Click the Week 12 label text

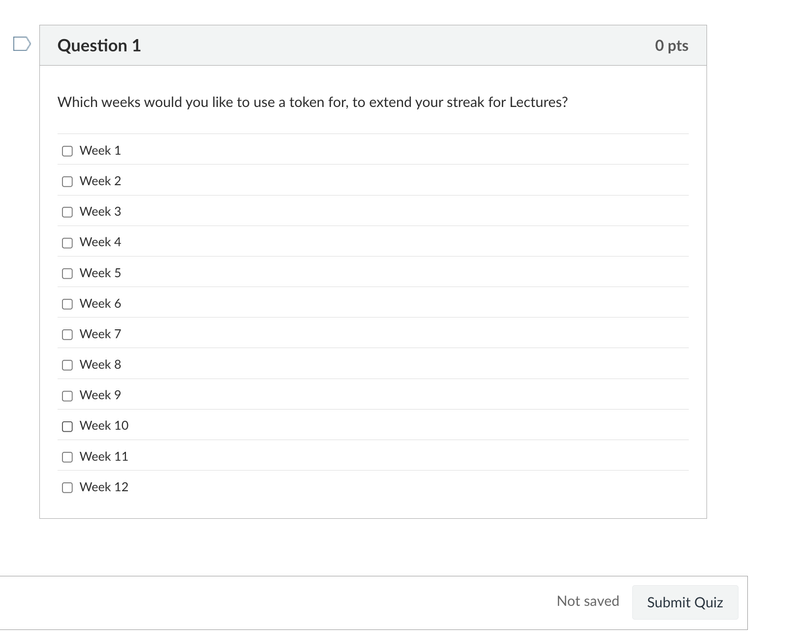[x=104, y=487]
